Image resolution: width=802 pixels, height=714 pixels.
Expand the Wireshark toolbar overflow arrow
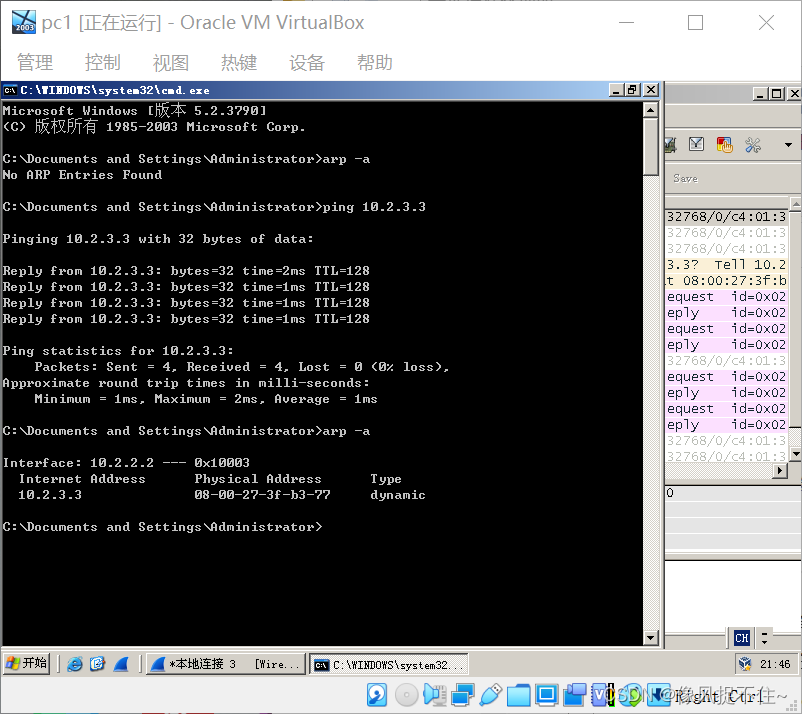tap(788, 145)
